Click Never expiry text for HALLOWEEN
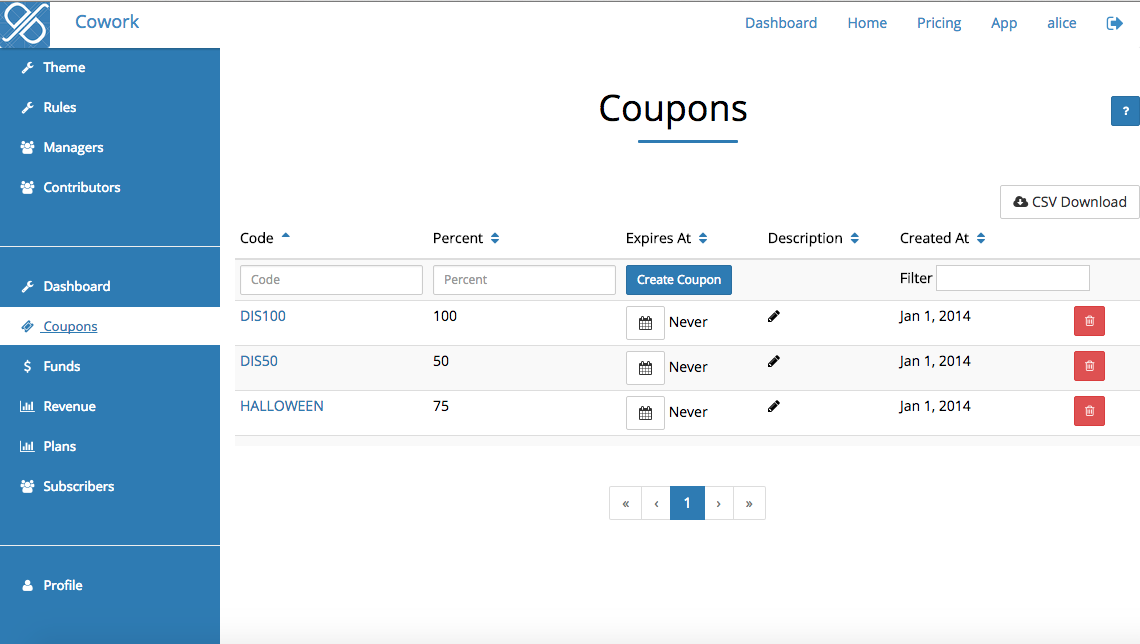Screen dimensions: 1140x644 pyautogui.click(x=688, y=412)
